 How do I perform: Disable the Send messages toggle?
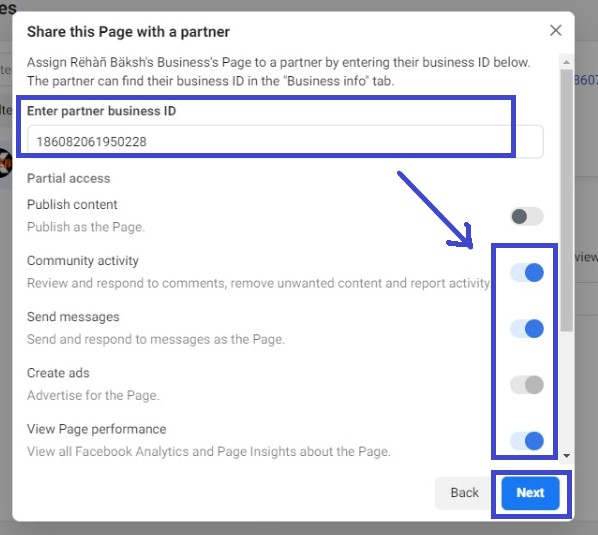click(527, 329)
